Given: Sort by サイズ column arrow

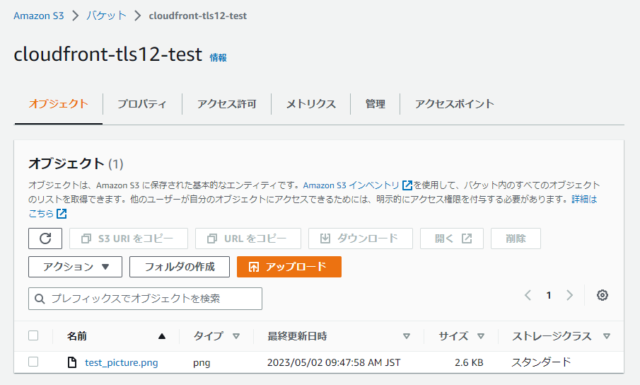Looking at the screenshot, I should (x=481, y=336).
